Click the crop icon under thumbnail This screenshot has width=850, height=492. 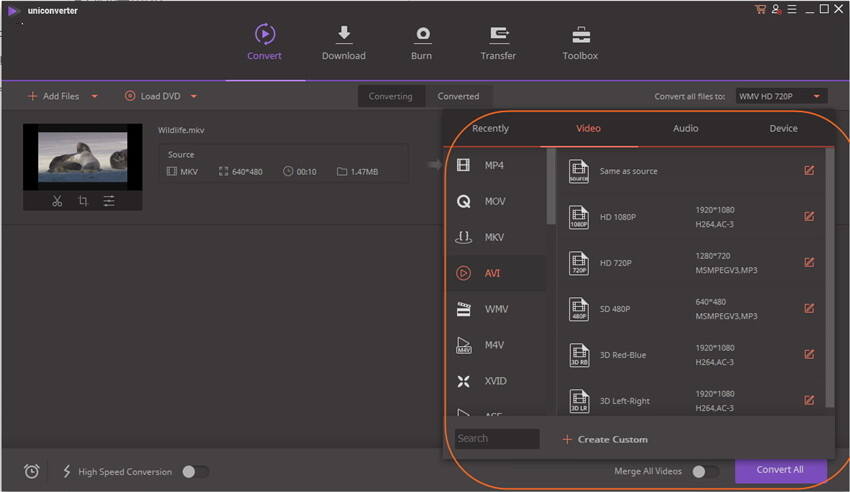tap(83, 201)
